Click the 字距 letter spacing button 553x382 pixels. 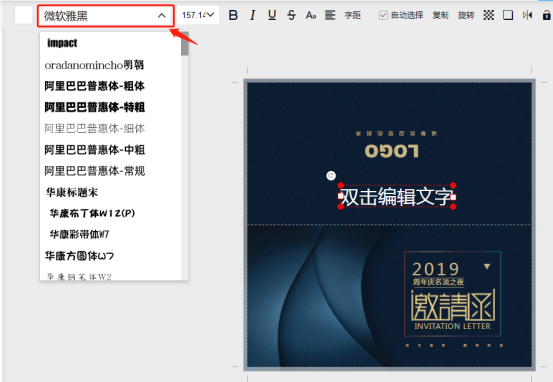point(352,15)
